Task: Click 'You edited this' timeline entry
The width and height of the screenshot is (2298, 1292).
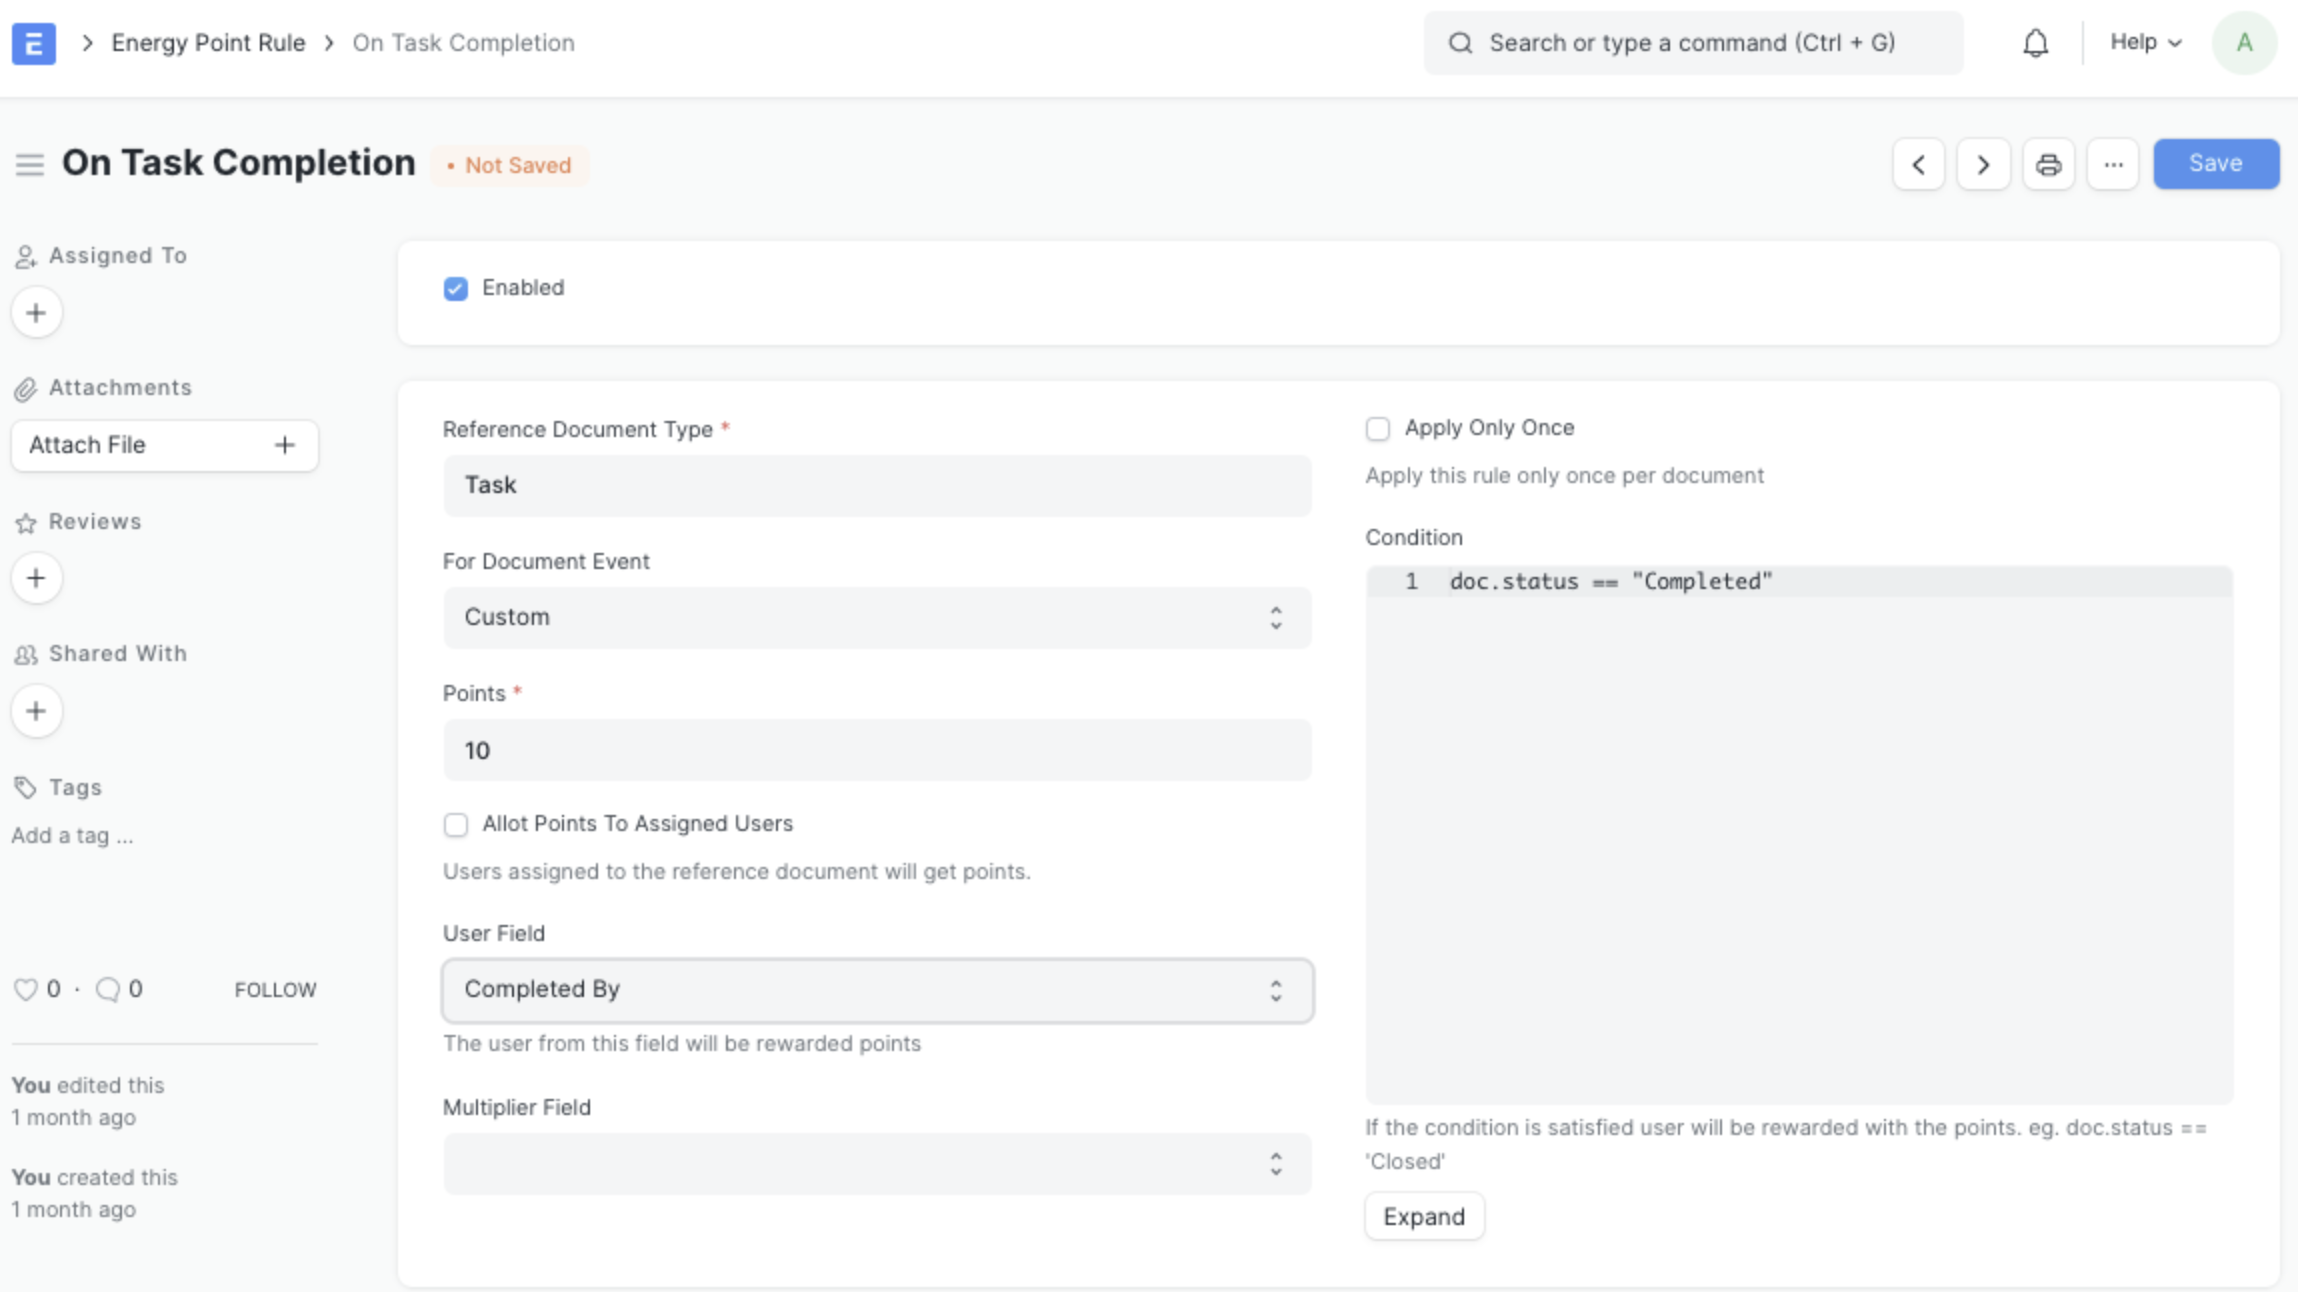Action: (x=88, y=1101)
